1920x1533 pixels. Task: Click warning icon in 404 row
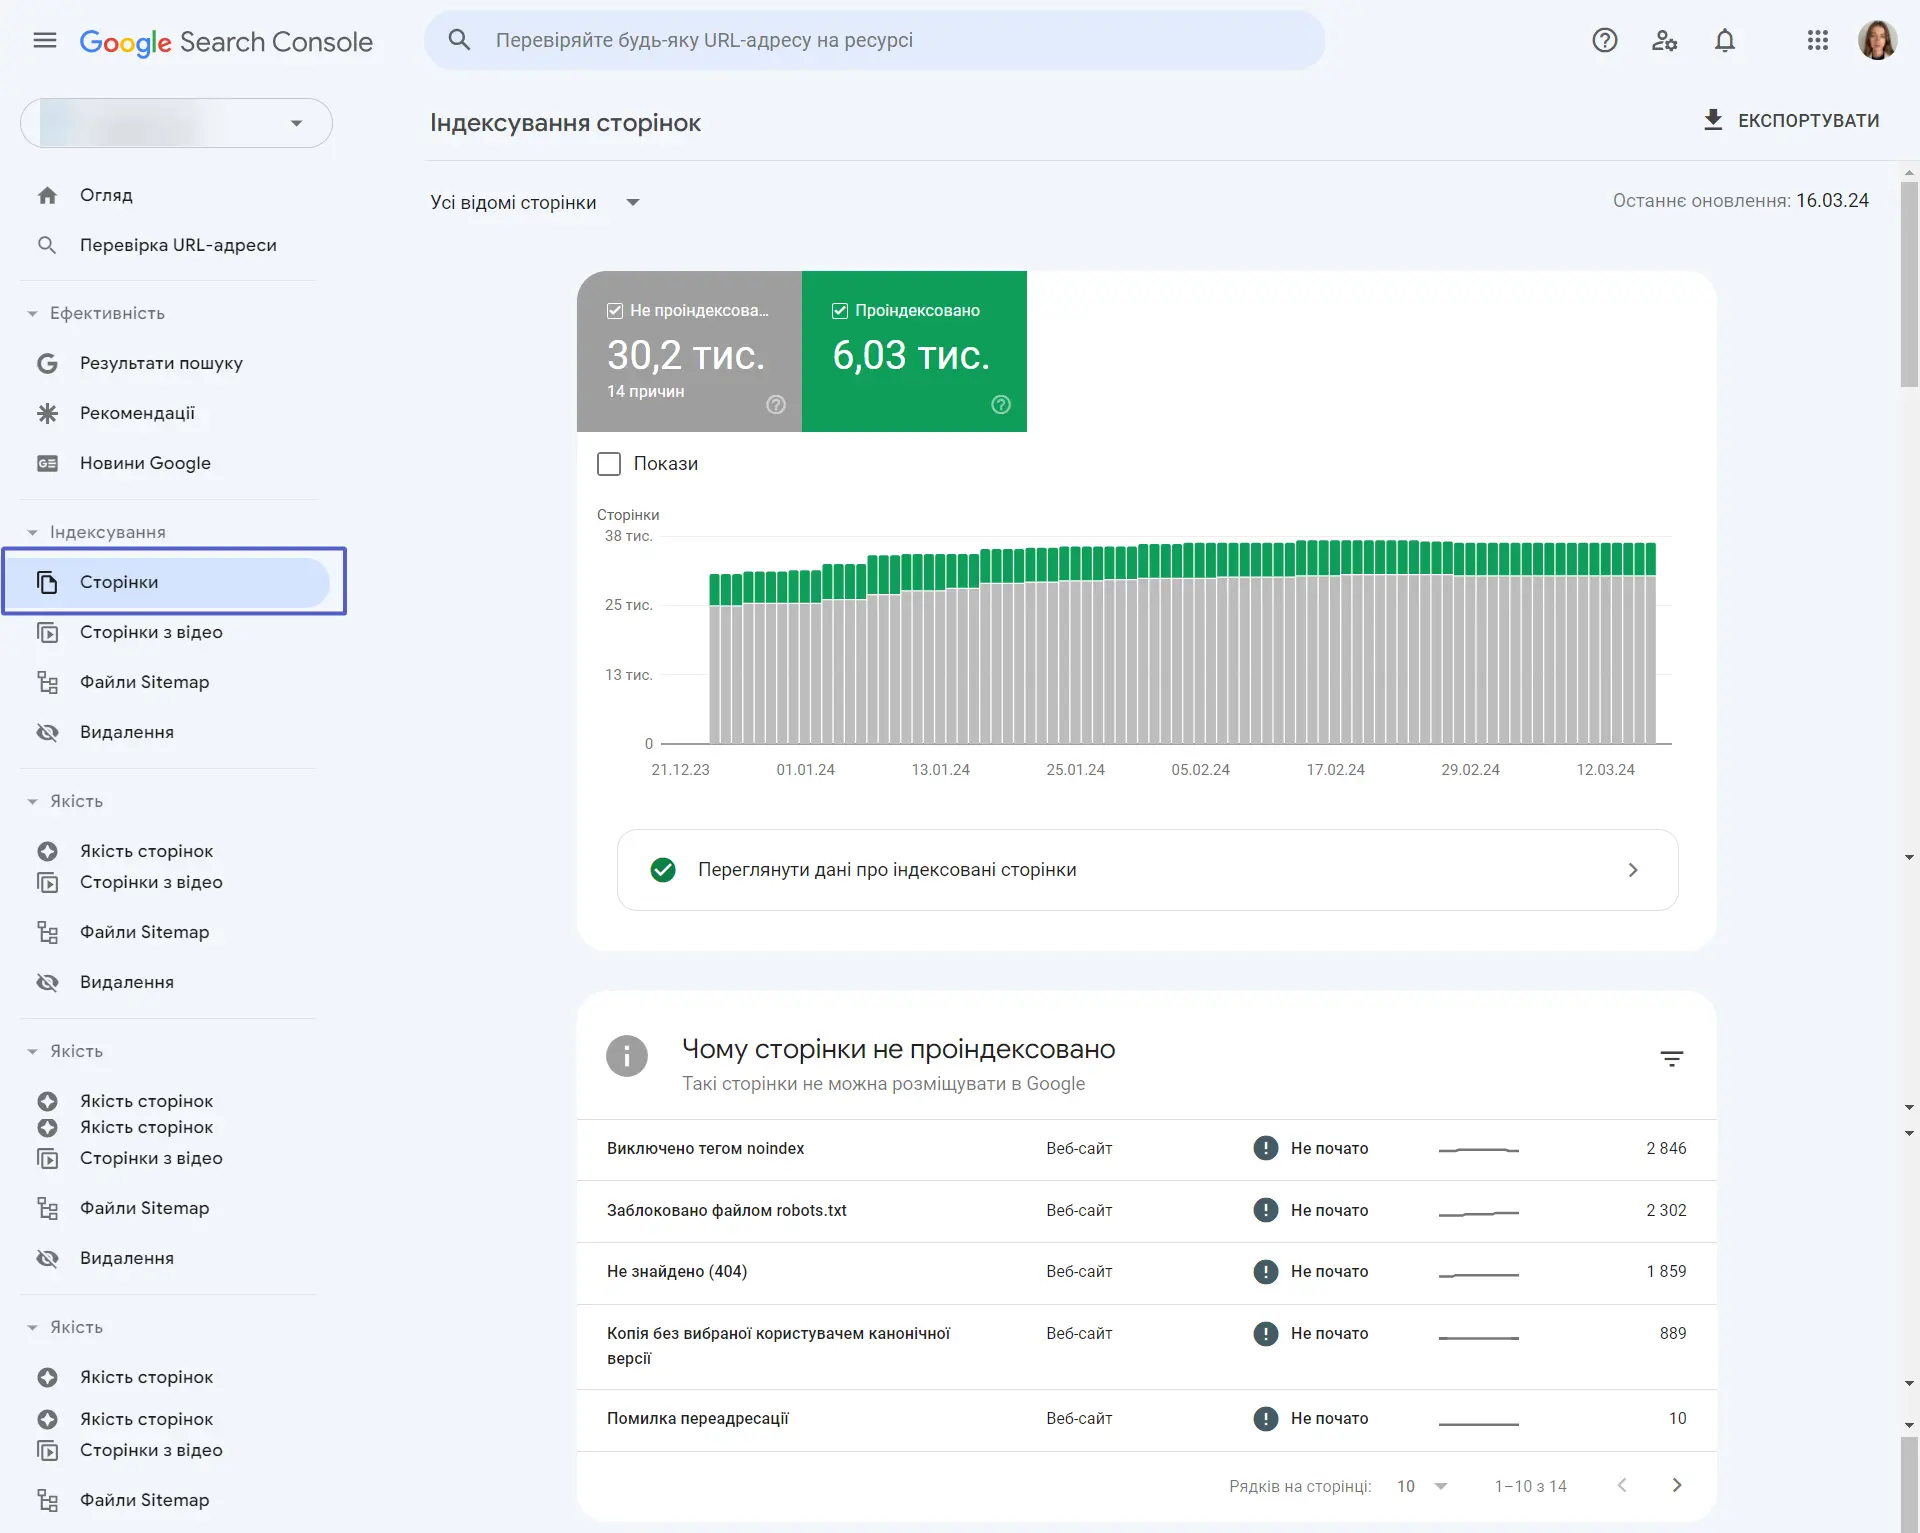[x=1266, y=1271]
